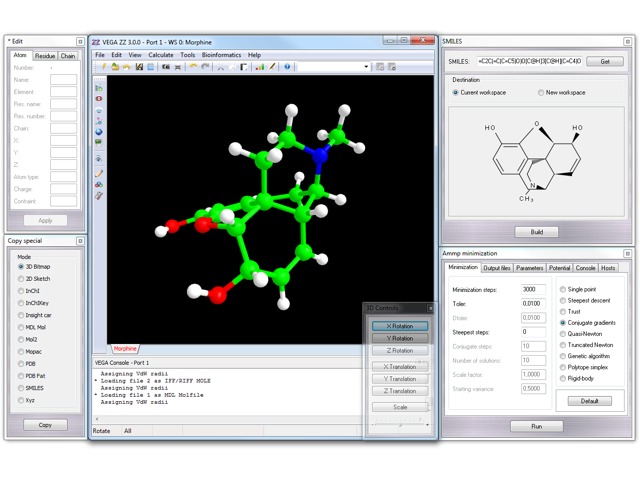The width and height of the screenshot is (640, 480).
Task: Click the cut scissors toolbar icon
Action: pyautogui.click(x=220, y=67)
